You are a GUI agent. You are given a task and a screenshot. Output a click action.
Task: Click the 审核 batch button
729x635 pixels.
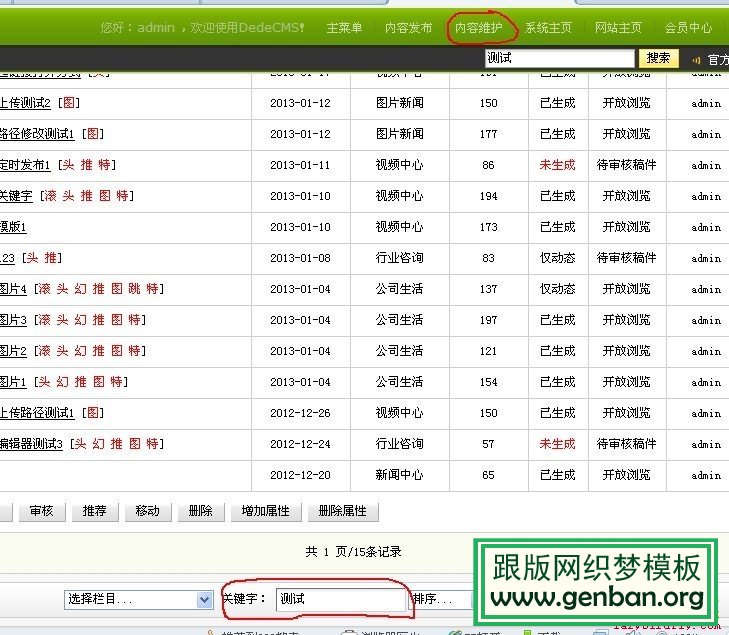pos(42,511)
